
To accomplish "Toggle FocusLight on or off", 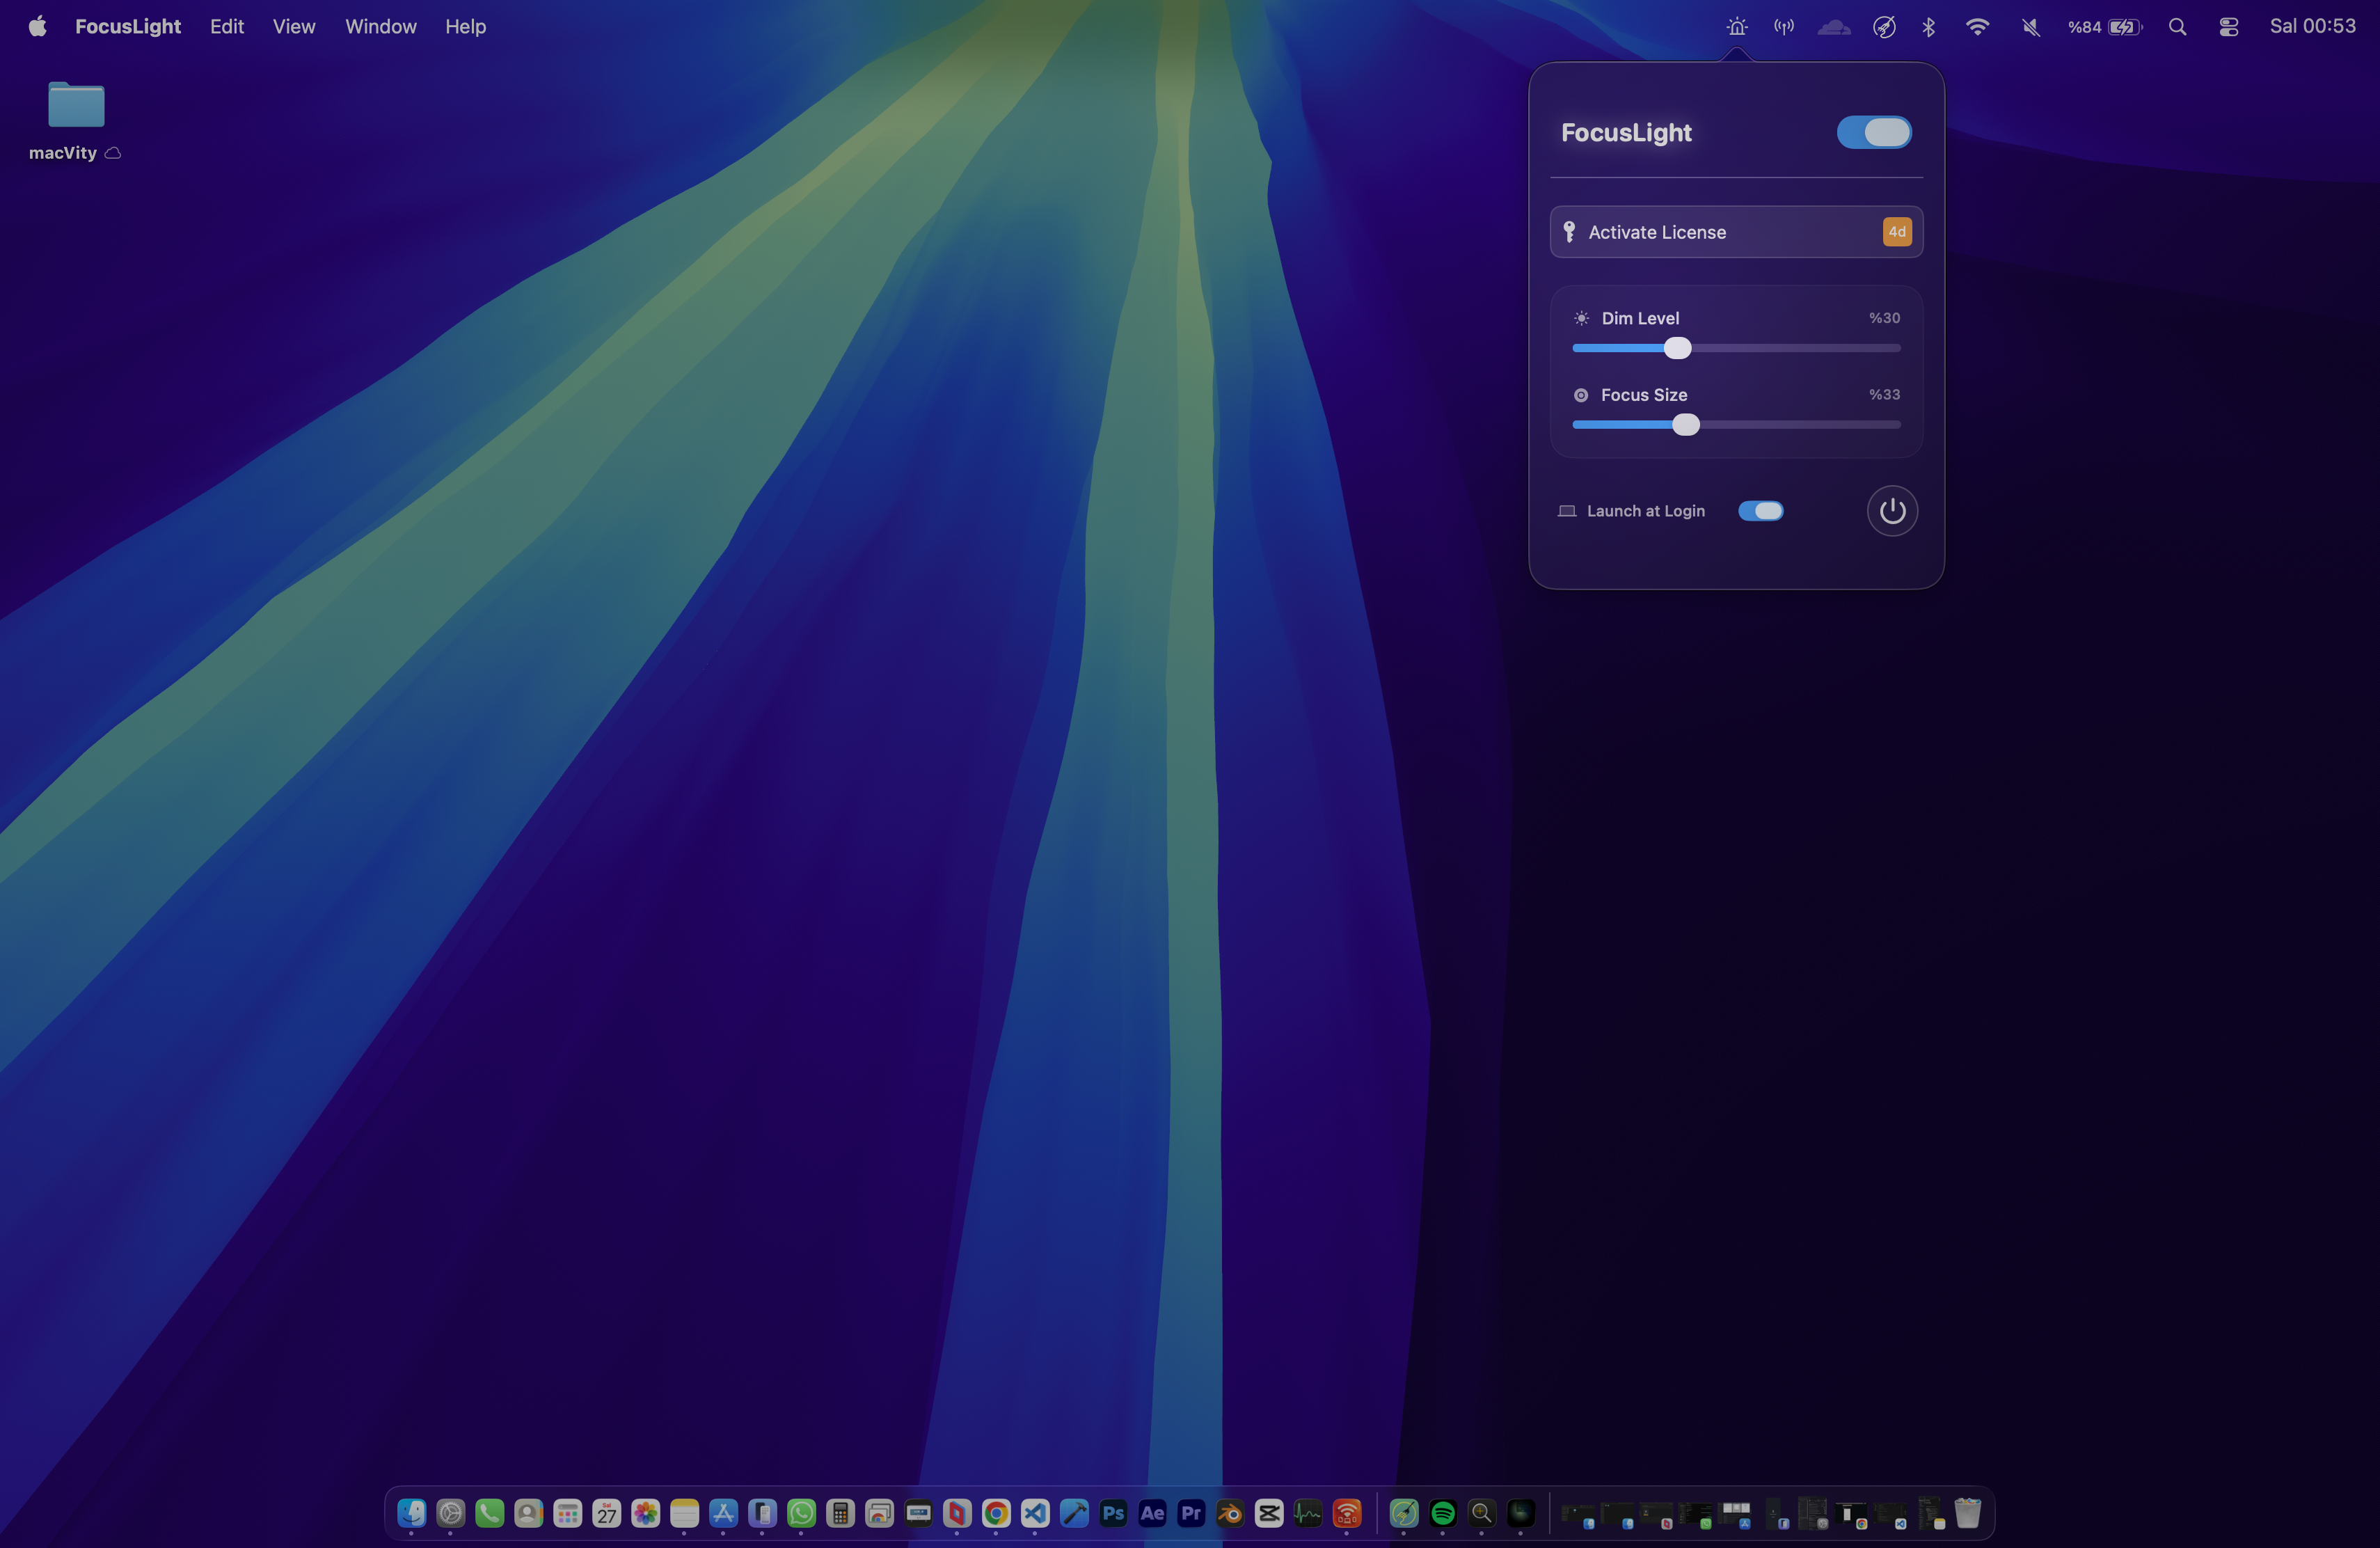I will coord(1874,132).
